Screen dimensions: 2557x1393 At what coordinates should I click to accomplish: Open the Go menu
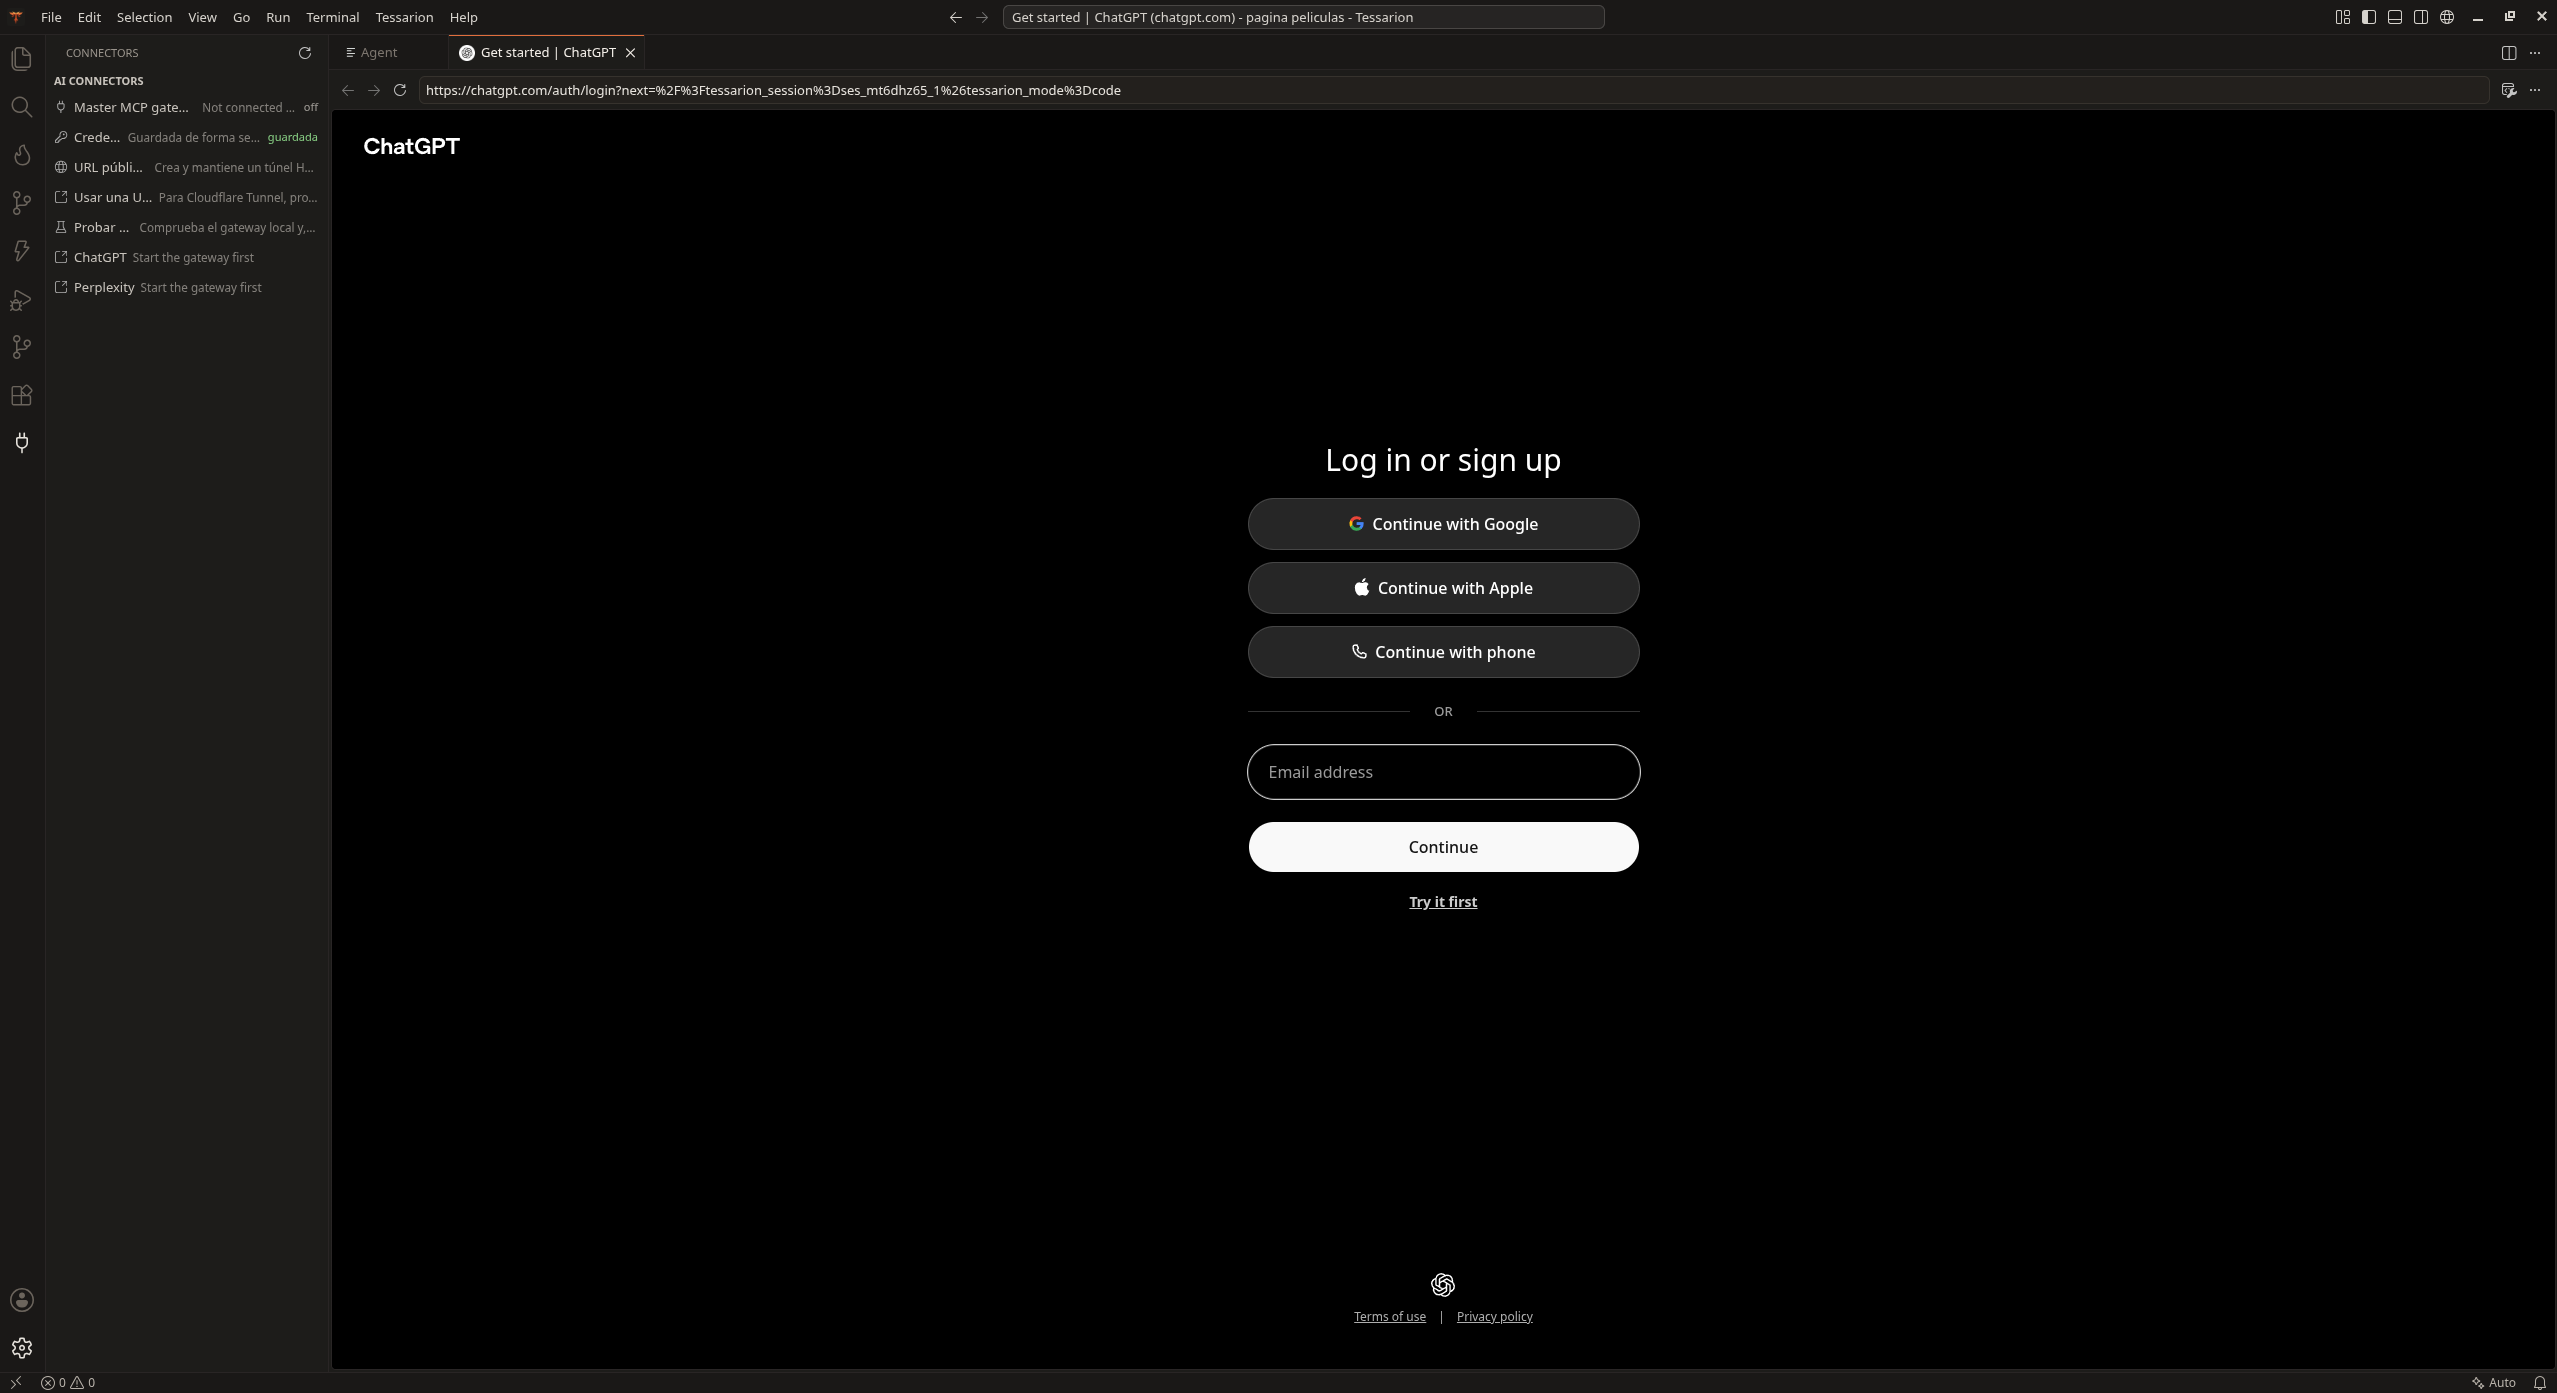pos(241,17)
